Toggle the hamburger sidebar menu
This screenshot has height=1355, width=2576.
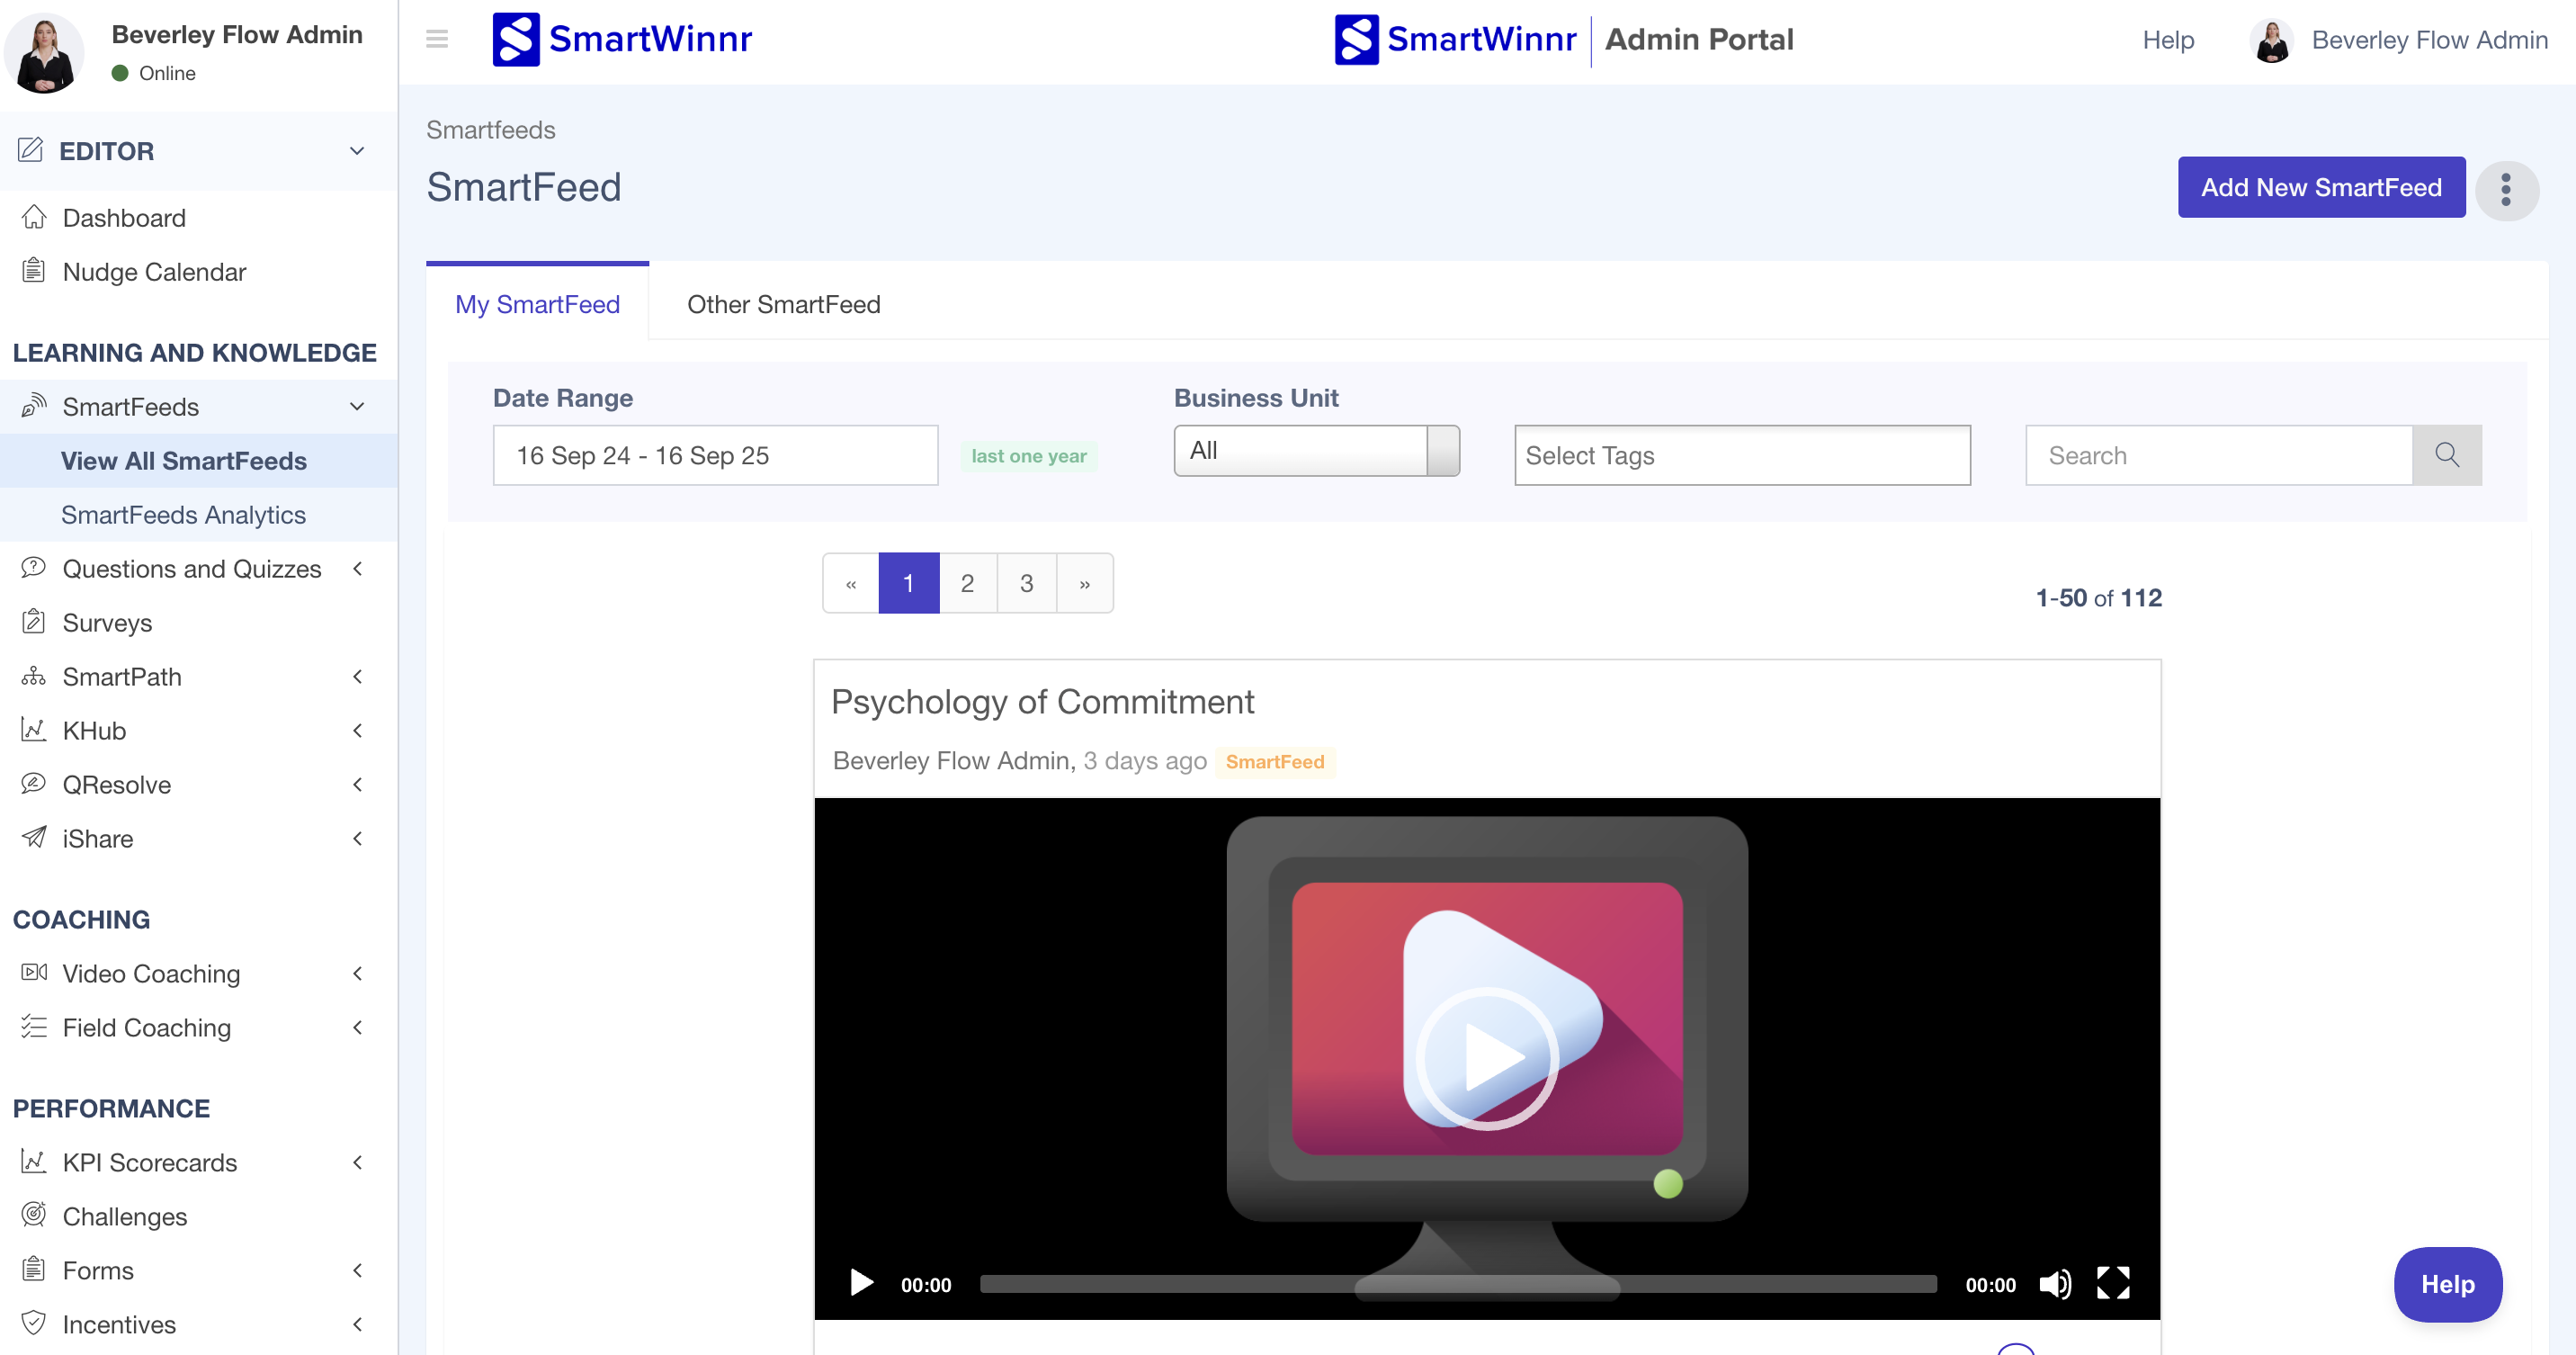437,39
